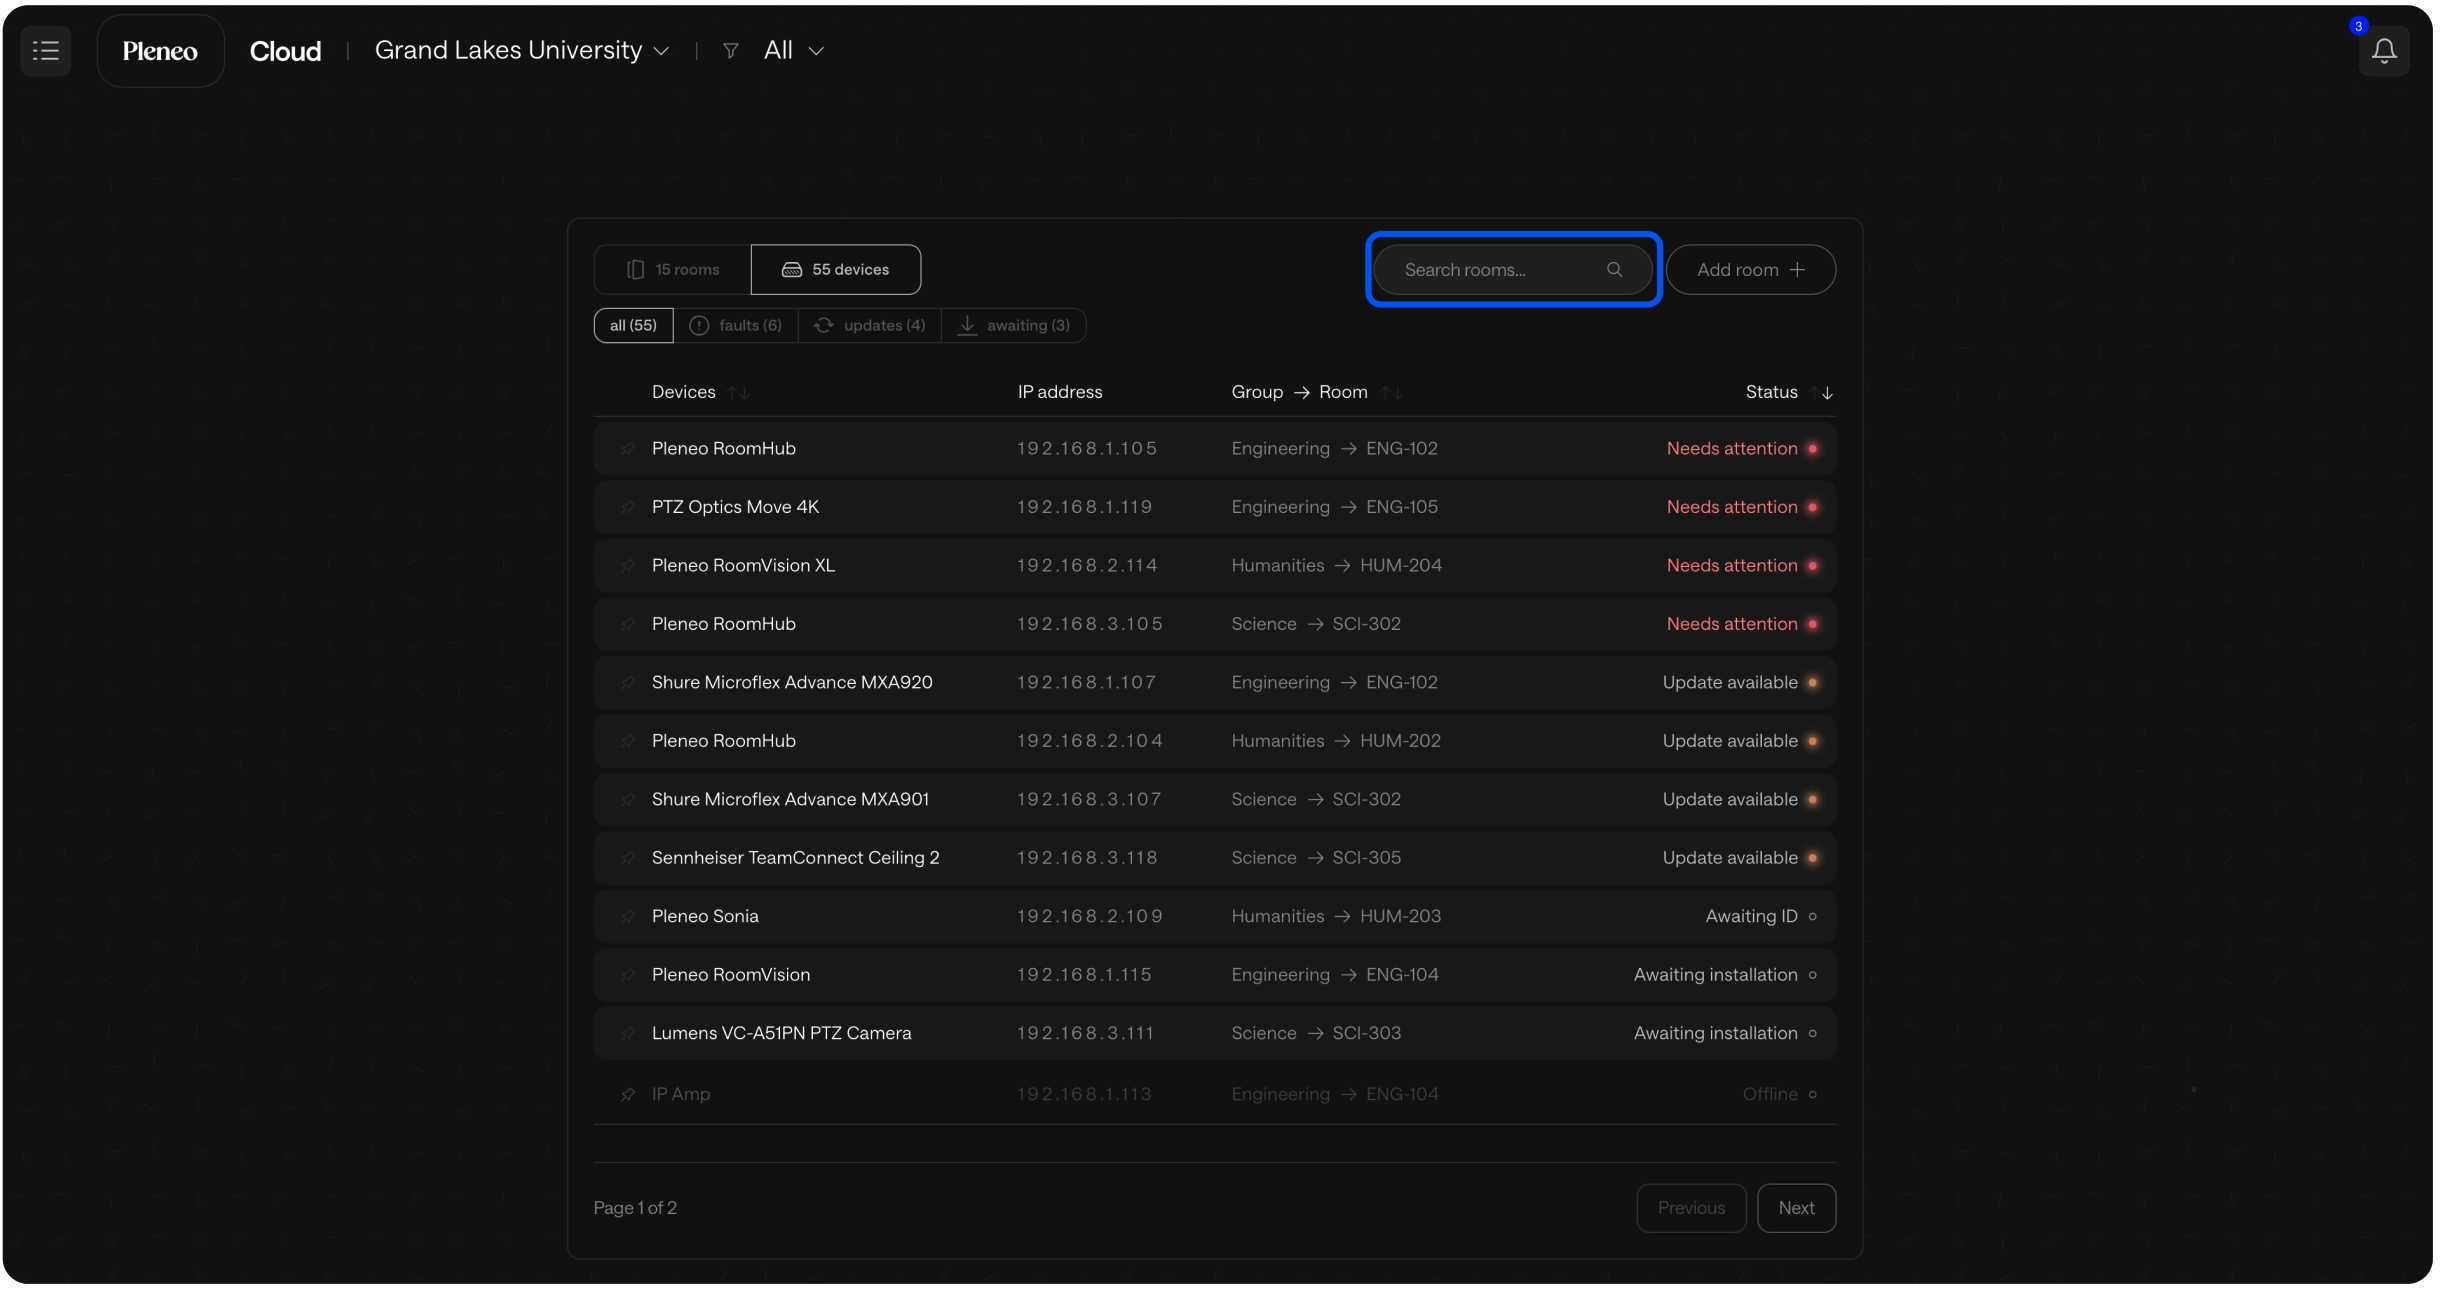Open the sidebar menu list icon
The width and height of the screenshot is (2440, 1292).
pyautogui.click(x=46, y=51)
